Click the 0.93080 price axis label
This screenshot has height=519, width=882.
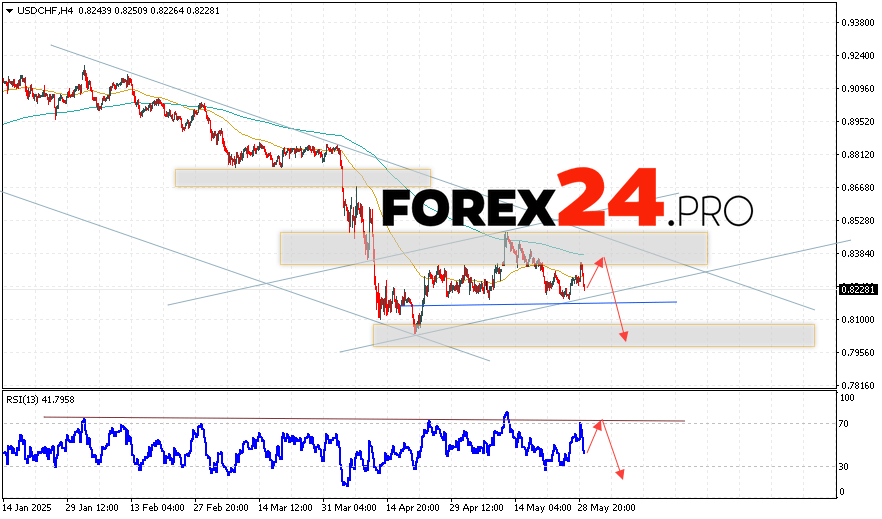tap(856, 22)
